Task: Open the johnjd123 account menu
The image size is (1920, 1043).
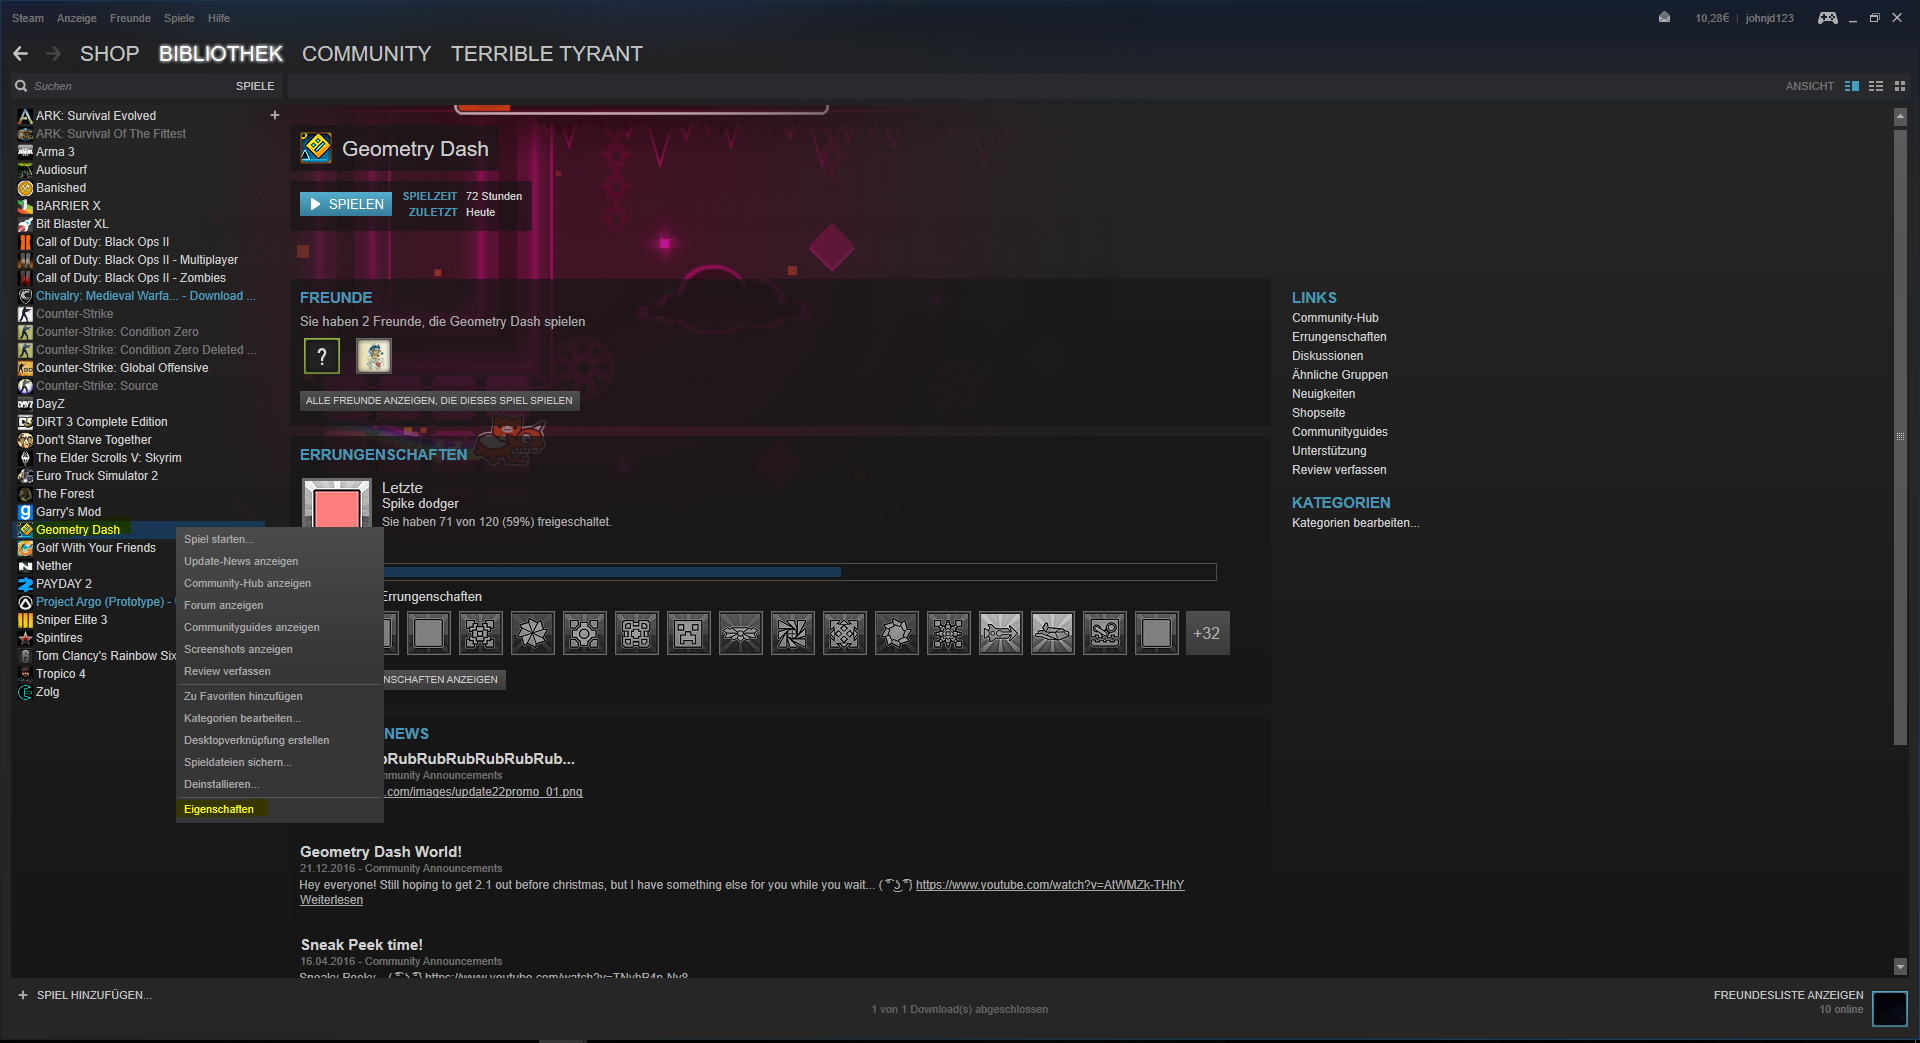Action: coord(1769,18)
